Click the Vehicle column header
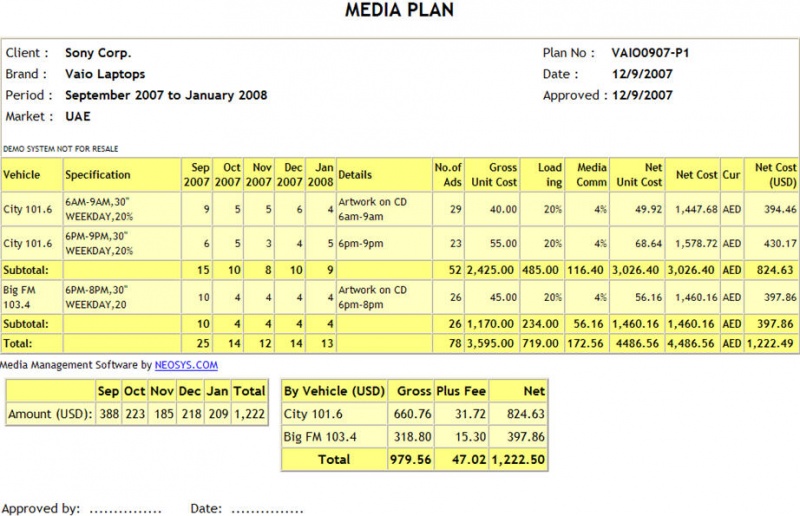Screen dimensions: 800x516 (x=21, y=175)
